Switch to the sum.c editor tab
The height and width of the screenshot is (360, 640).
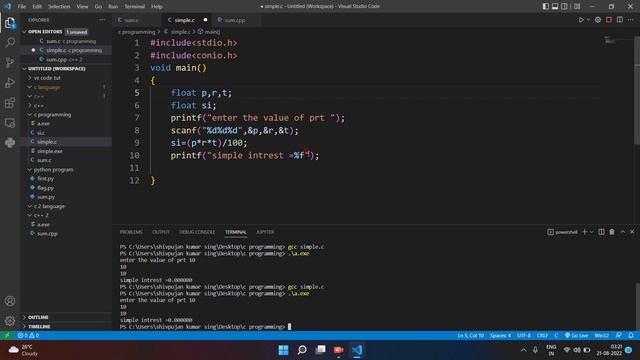[x=131, y=20]
